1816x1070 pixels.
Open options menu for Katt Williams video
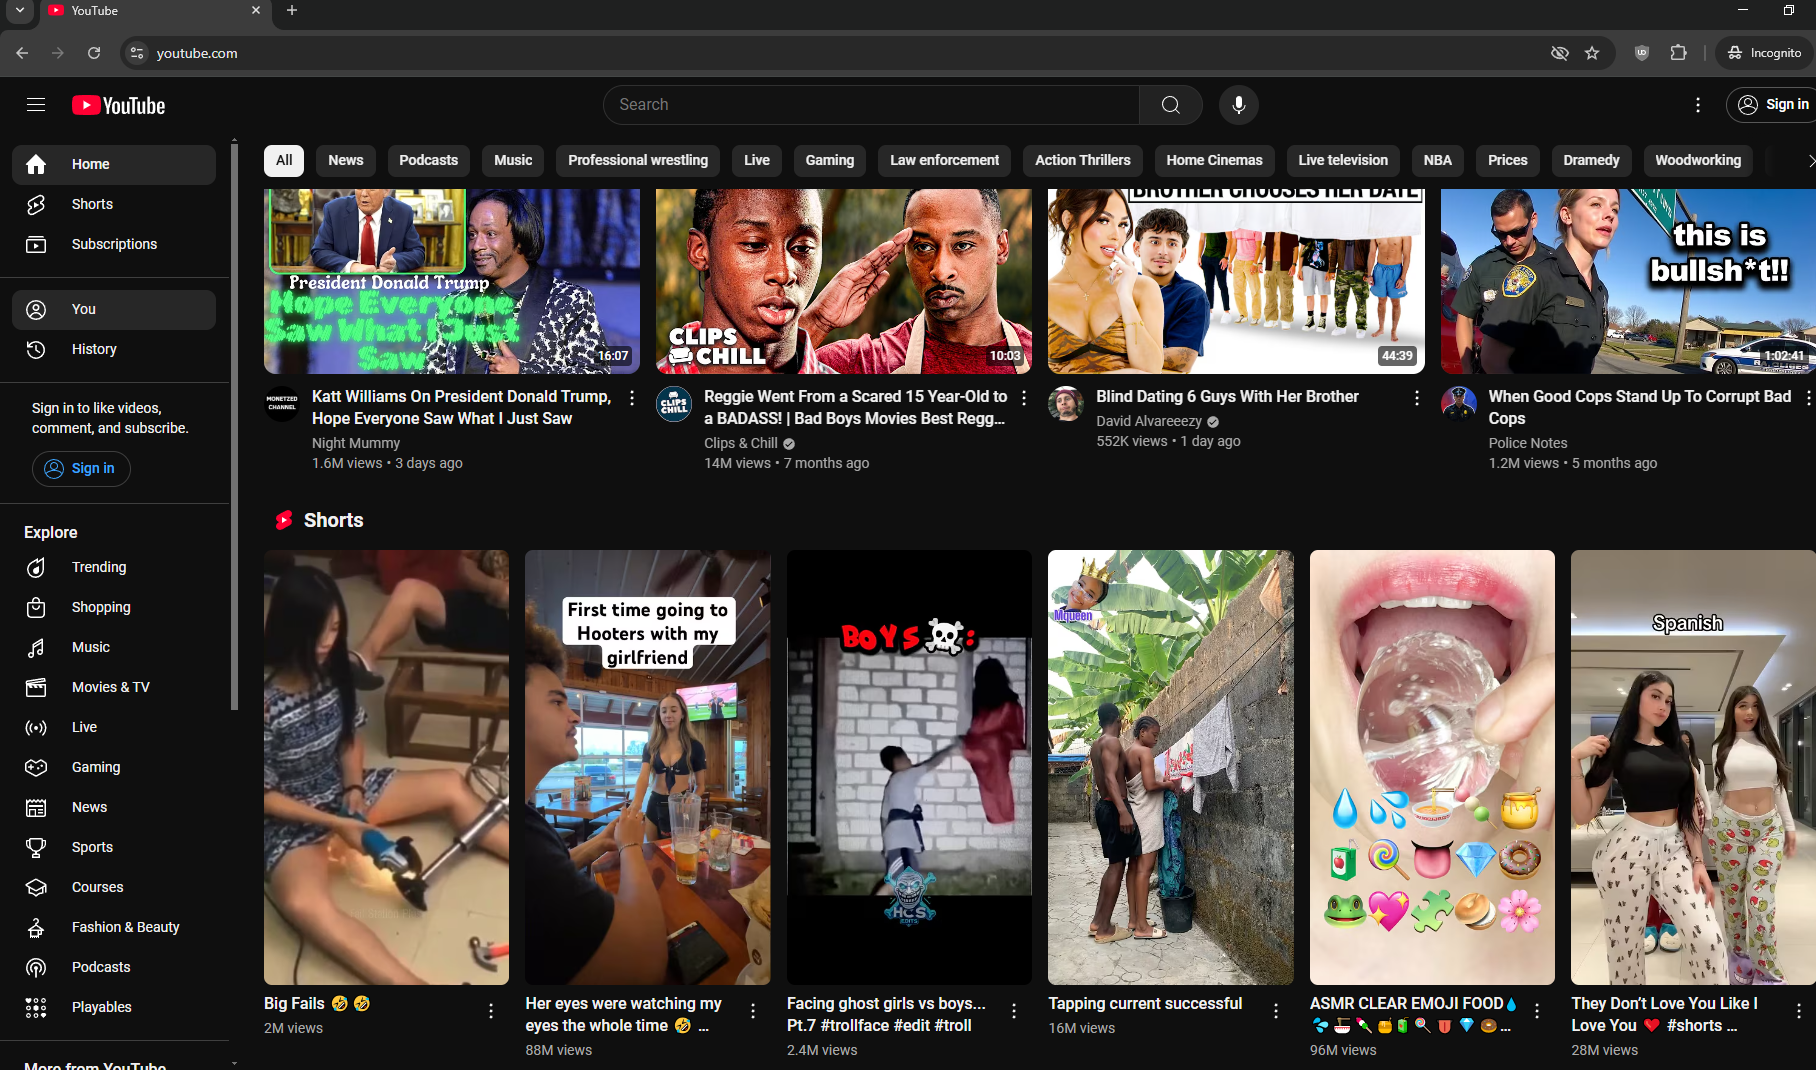tap(632, 398)
